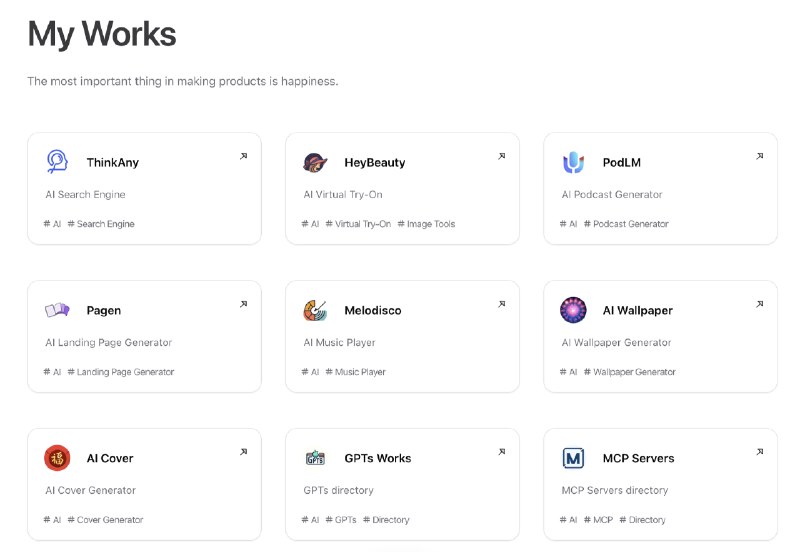This screenshot has height=552, width=800.
Task: Open Melodisco via its external link arrow
Action: [x=502, y=304]
